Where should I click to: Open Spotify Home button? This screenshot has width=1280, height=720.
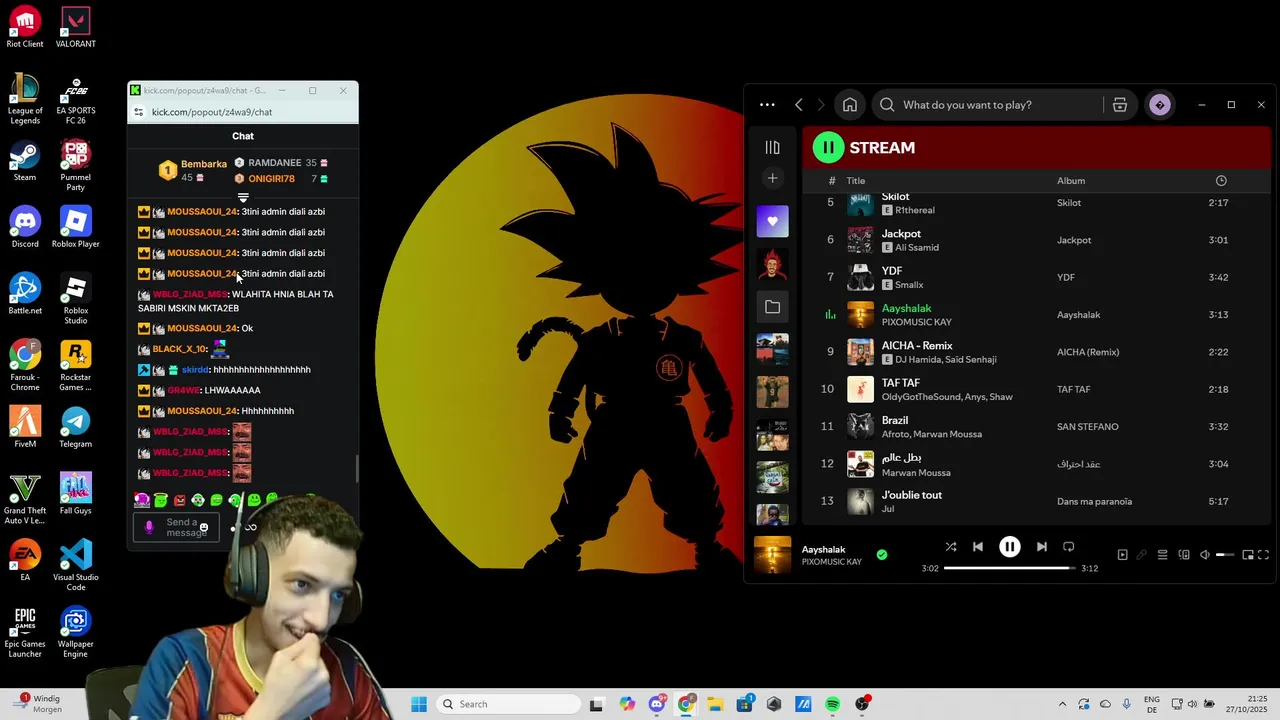coord(850,105)
